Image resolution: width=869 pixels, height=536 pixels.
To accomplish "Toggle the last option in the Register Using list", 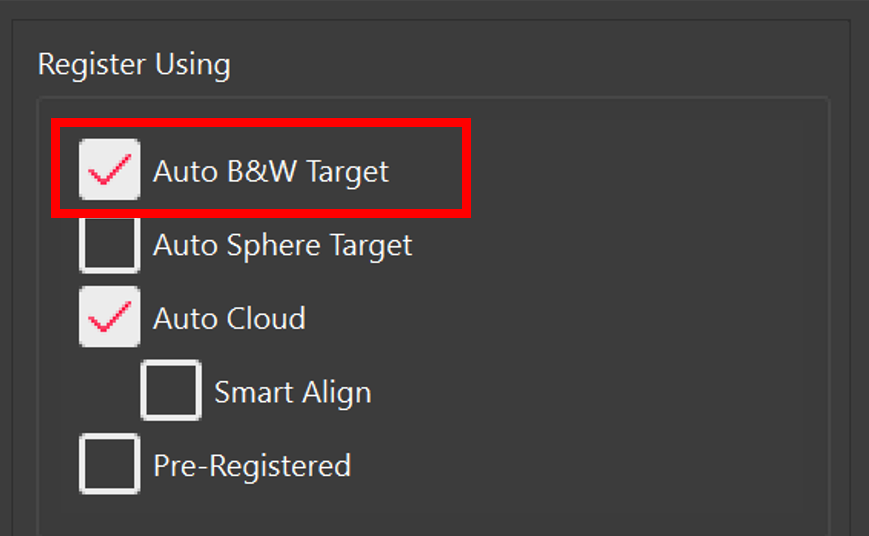I will pos(109,465).
